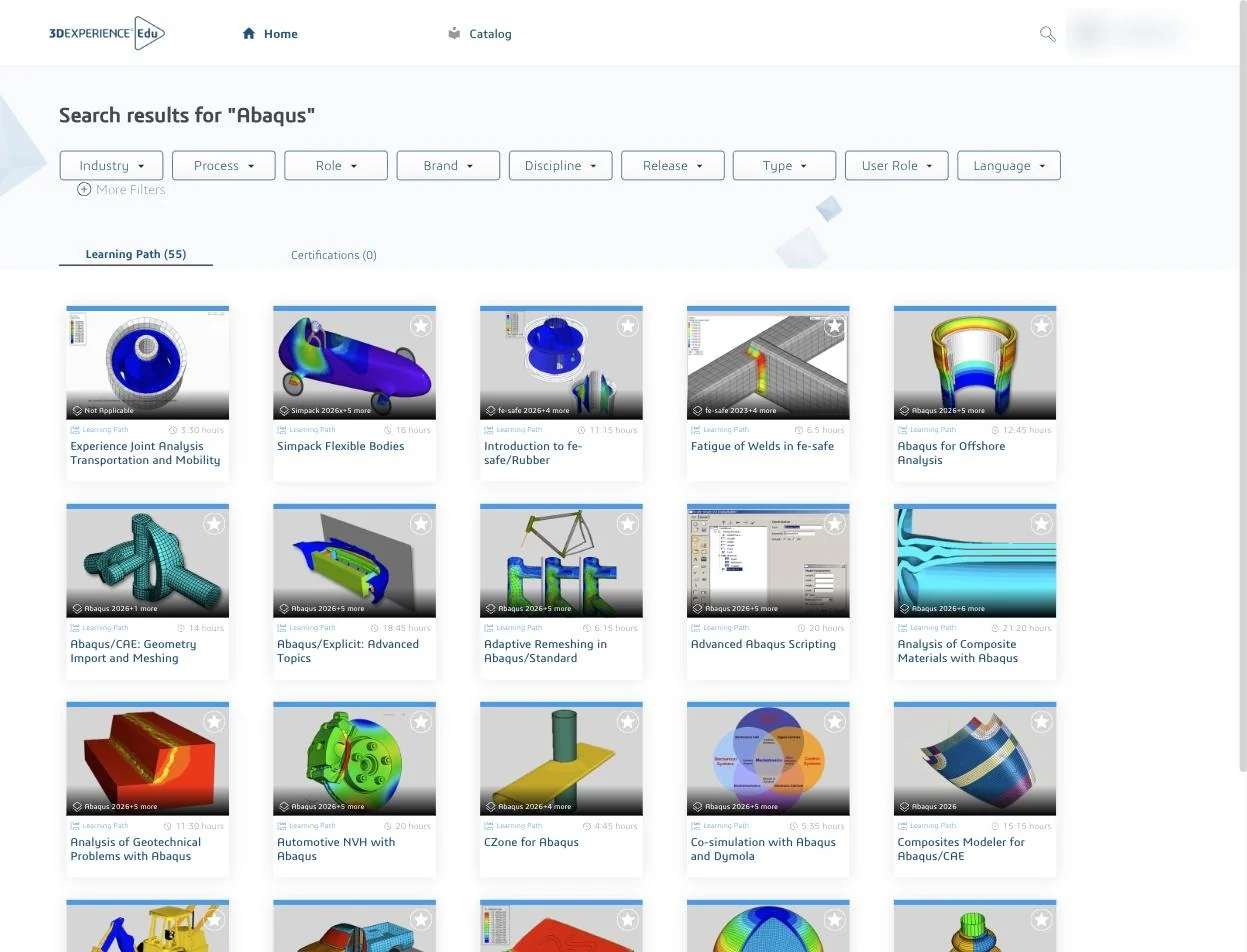The width and height of the screenshot is (1247, 952).
Task: Favorite the Composites Modeler for Abaqus/CAE card
Action: click(x=1042, y=722)
